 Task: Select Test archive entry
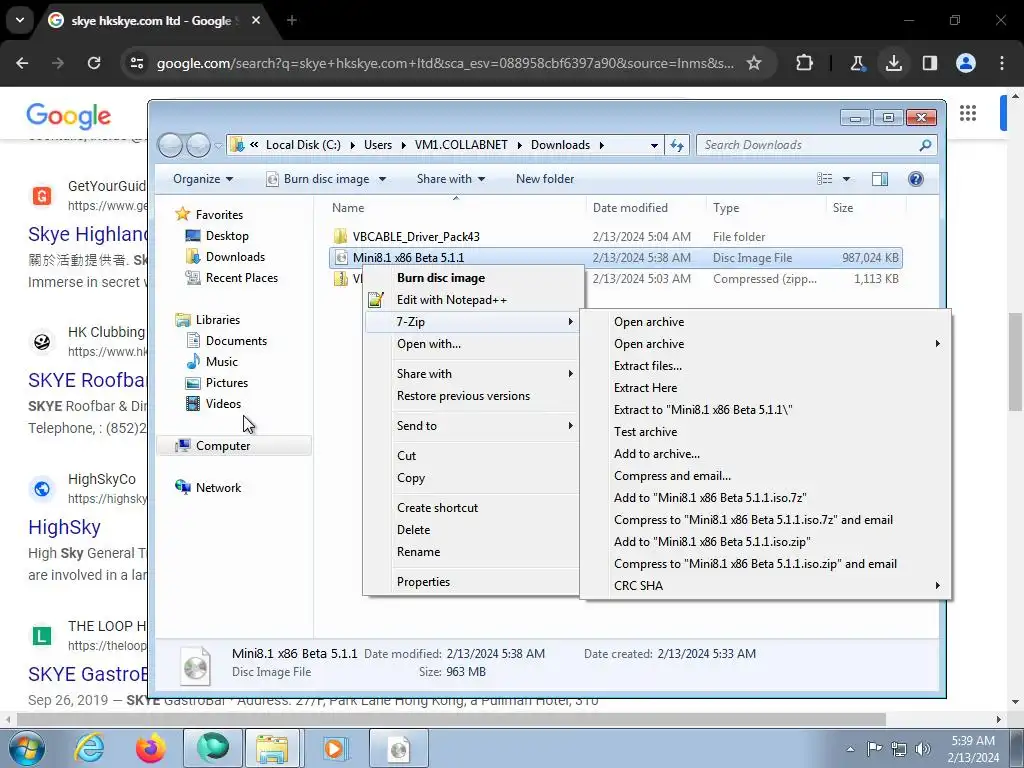645,432
